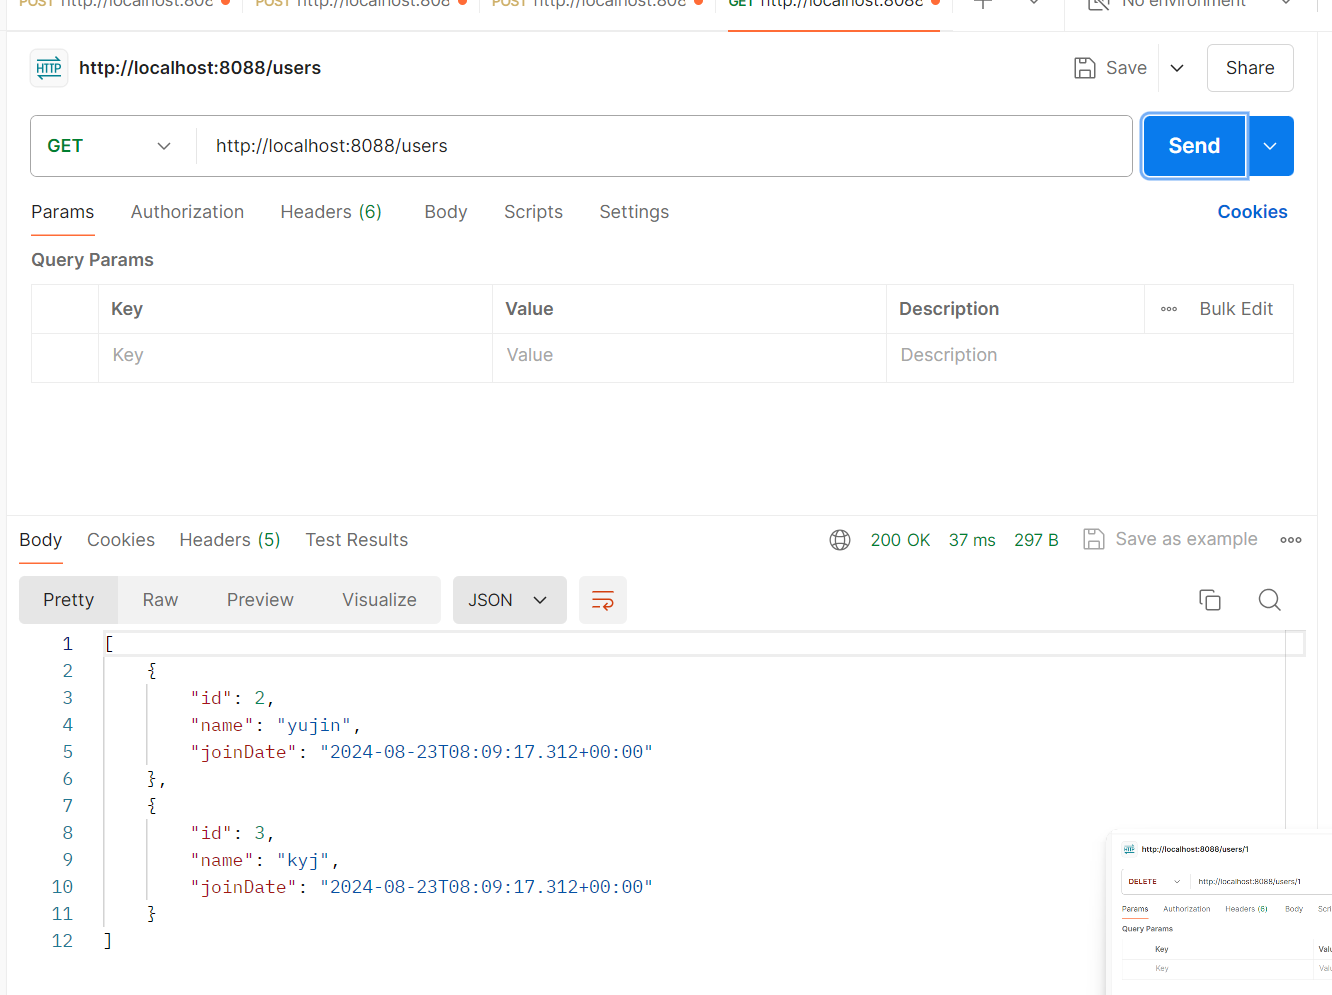Image resolution: width=1332 pixels, height=995 pixels.
Task: Switch to the Params tab
Action: [x=62, y=212]
